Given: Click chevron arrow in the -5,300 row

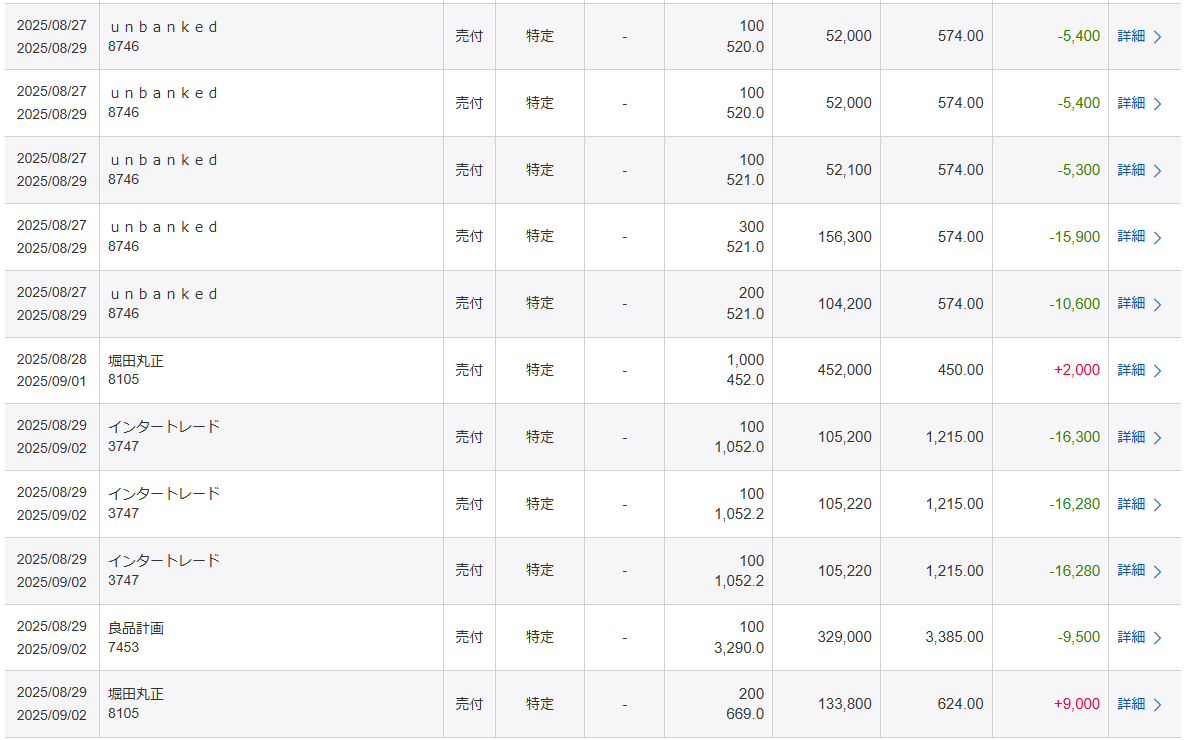Looking at the screenshot, I should tap(1157, 171).
